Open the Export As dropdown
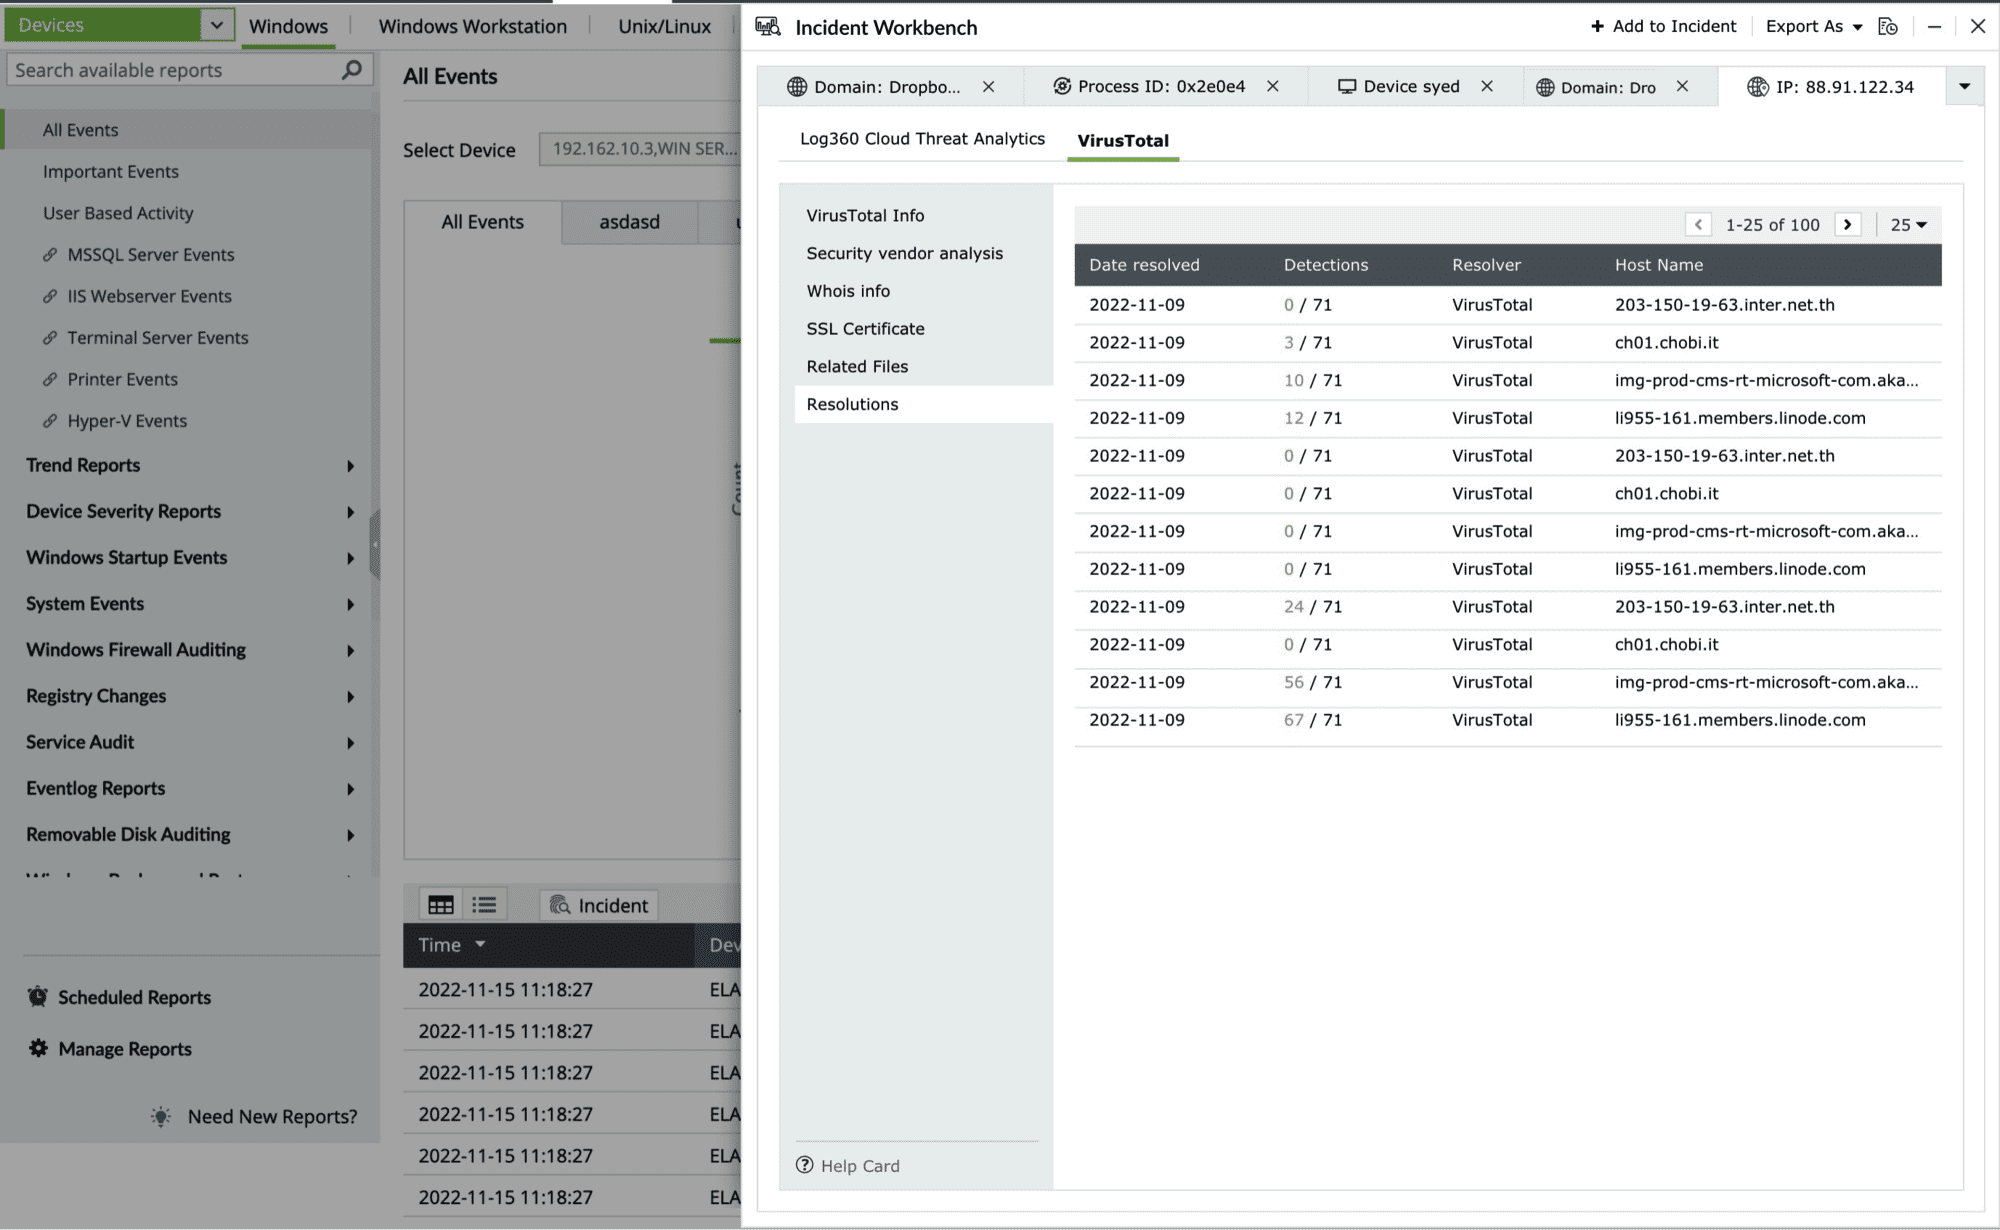Image resolution: width=2000 pixels, height=1230 pixels. coord(1814,27)
